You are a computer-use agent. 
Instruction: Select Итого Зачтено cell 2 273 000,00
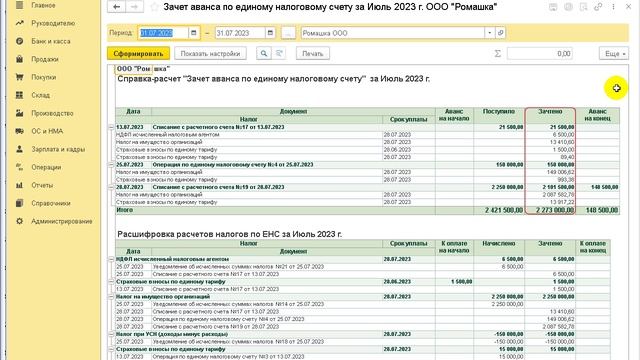click(550, 210)
